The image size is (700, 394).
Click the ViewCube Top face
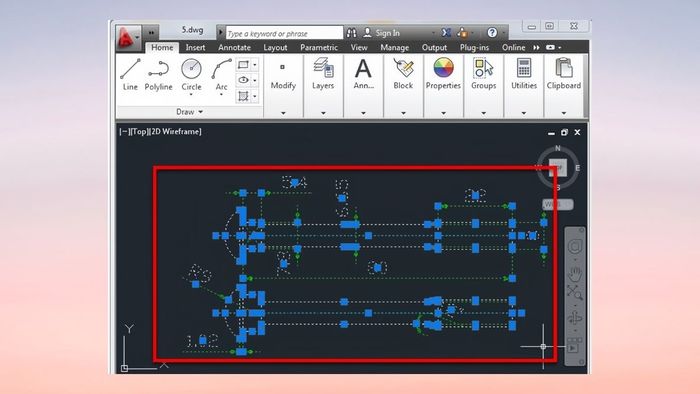[x=558, y=167]
